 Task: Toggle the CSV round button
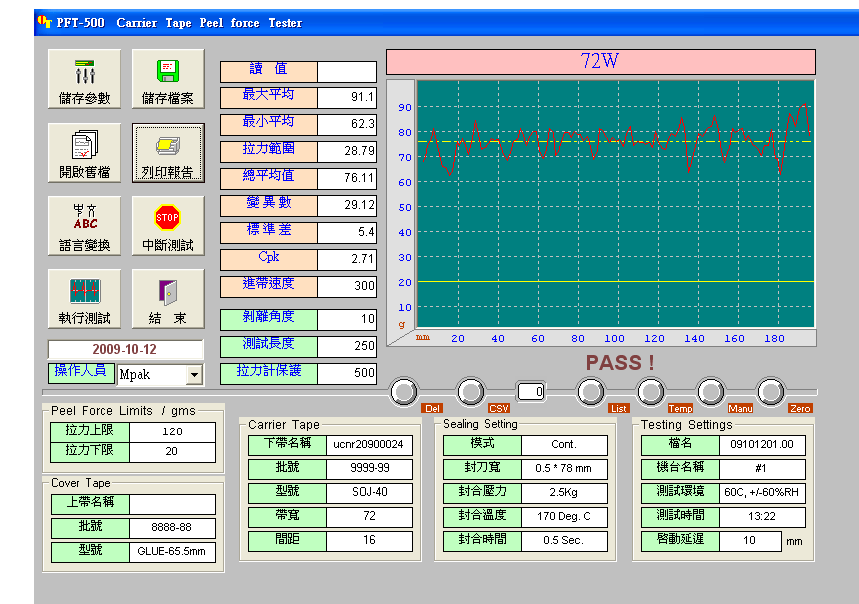pyautogui.click(x=471, y=391)
